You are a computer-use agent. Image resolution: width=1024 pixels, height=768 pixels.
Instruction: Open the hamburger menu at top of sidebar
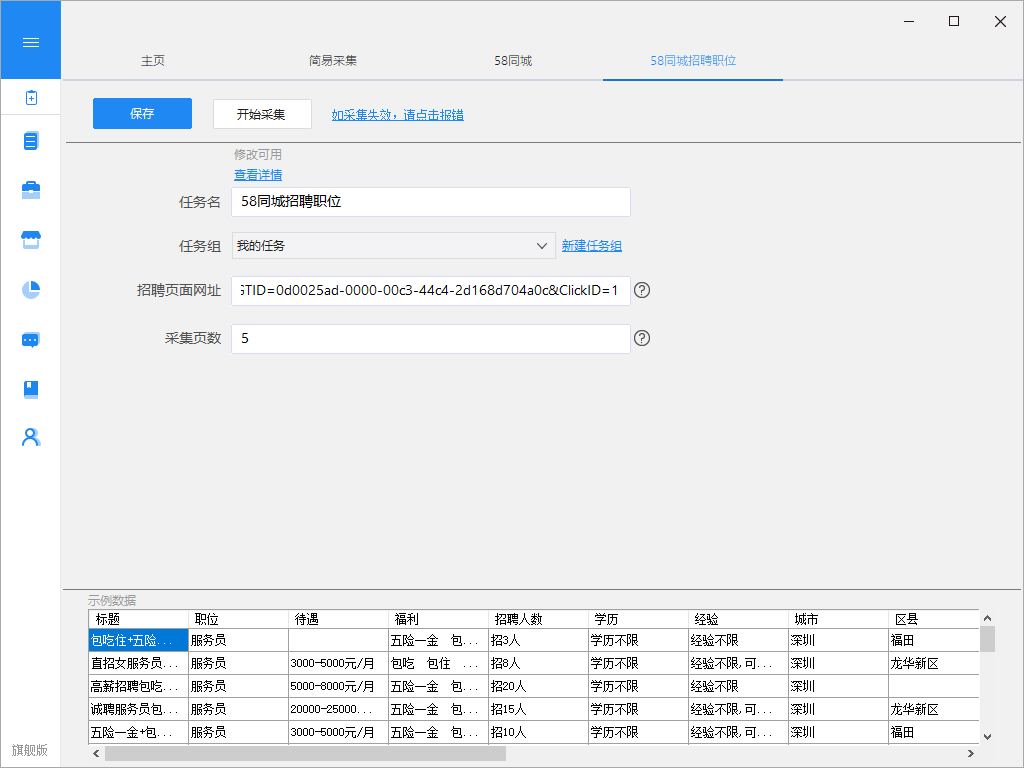tap(31, 42)
